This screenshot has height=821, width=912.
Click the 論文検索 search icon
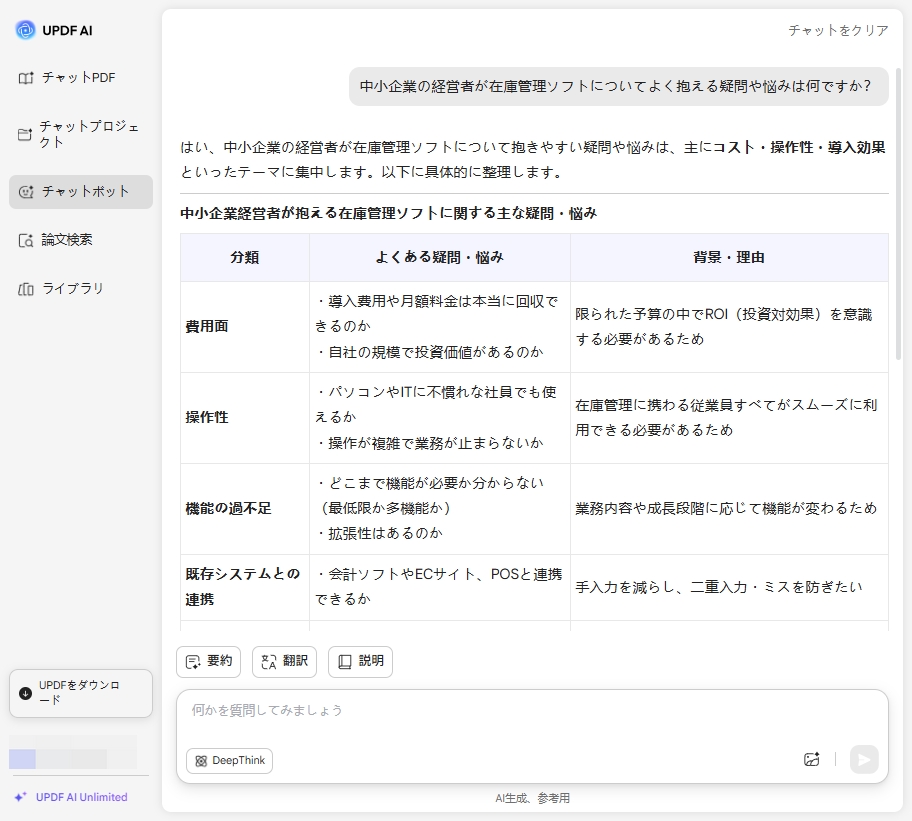[x=26, y=240]
